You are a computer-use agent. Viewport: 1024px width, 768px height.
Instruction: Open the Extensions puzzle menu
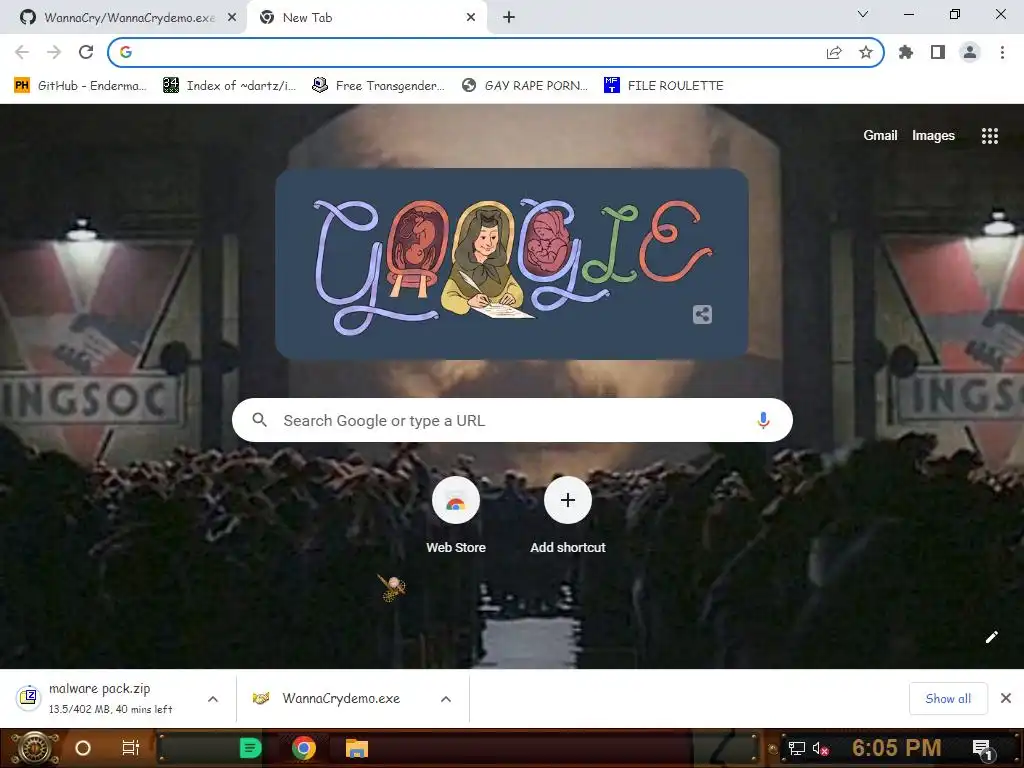906,52
